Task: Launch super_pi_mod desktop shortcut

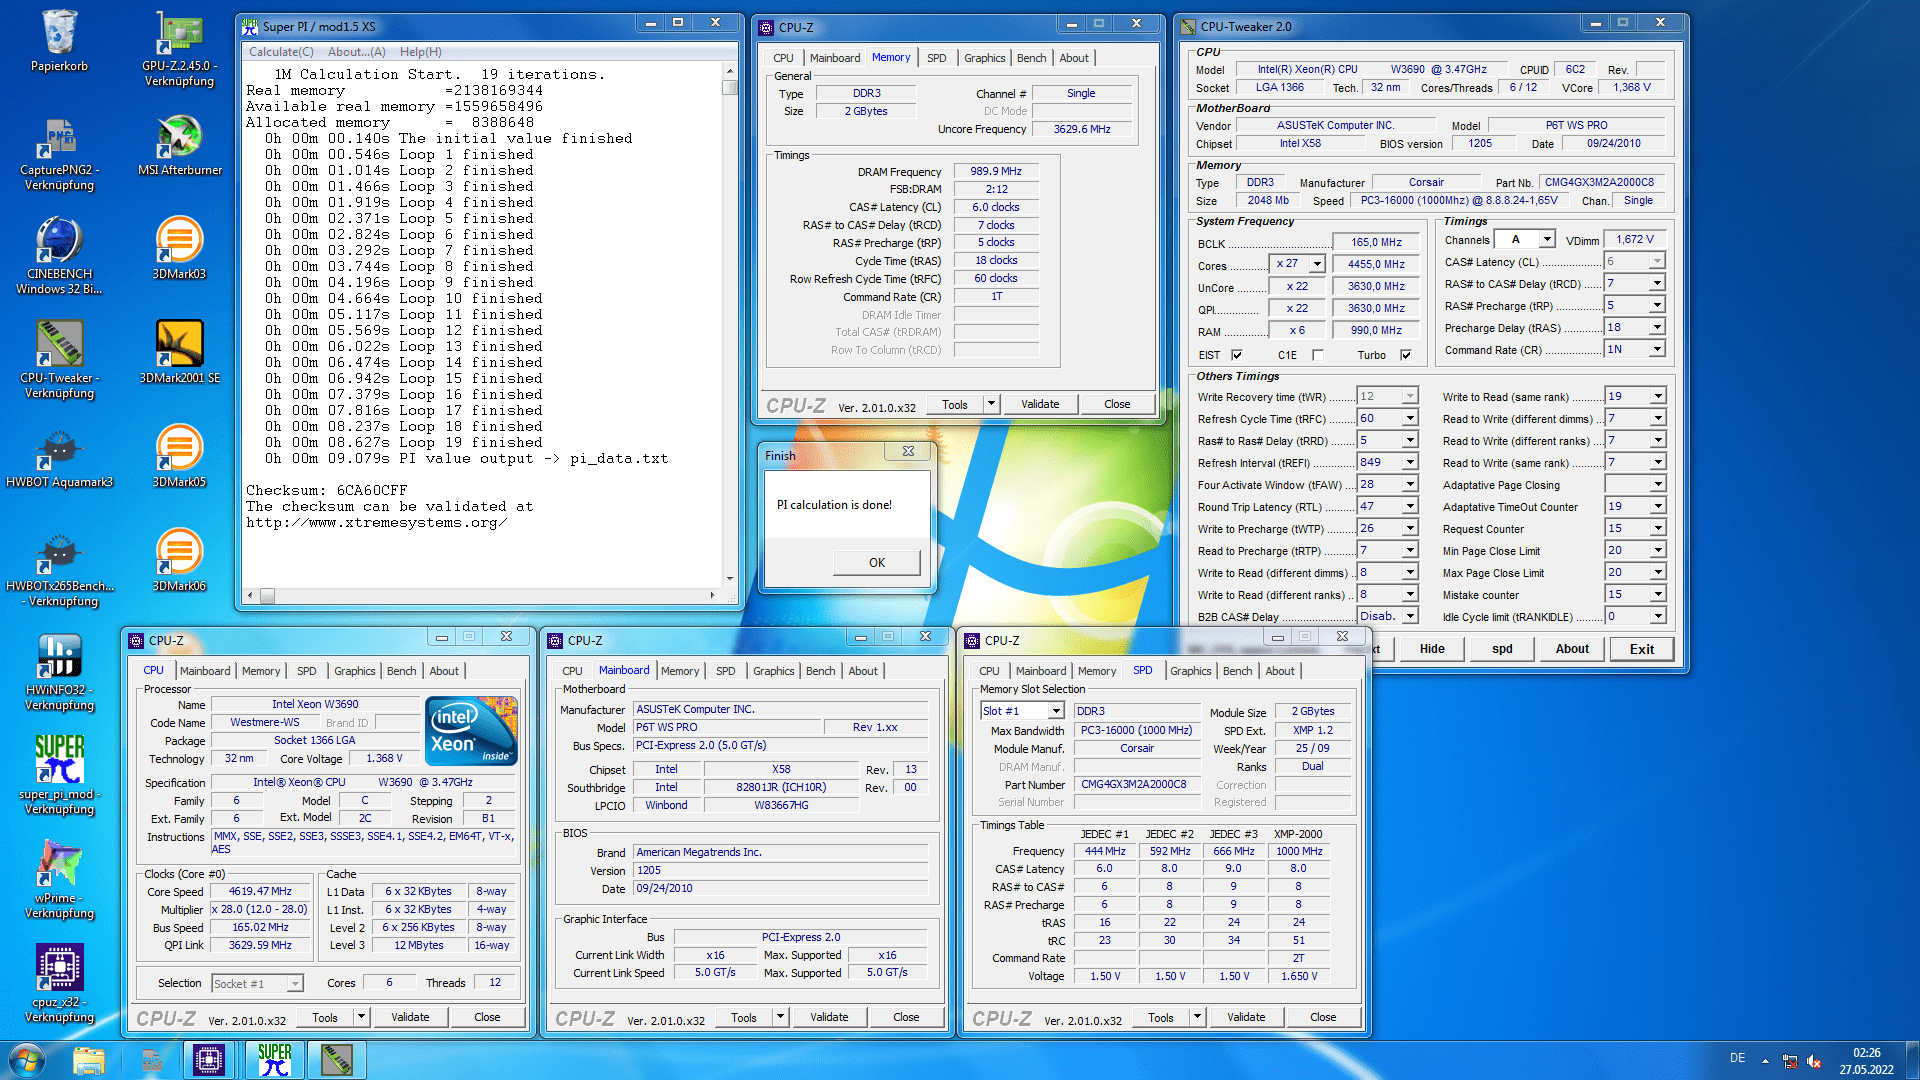Action: coord(59,776)
